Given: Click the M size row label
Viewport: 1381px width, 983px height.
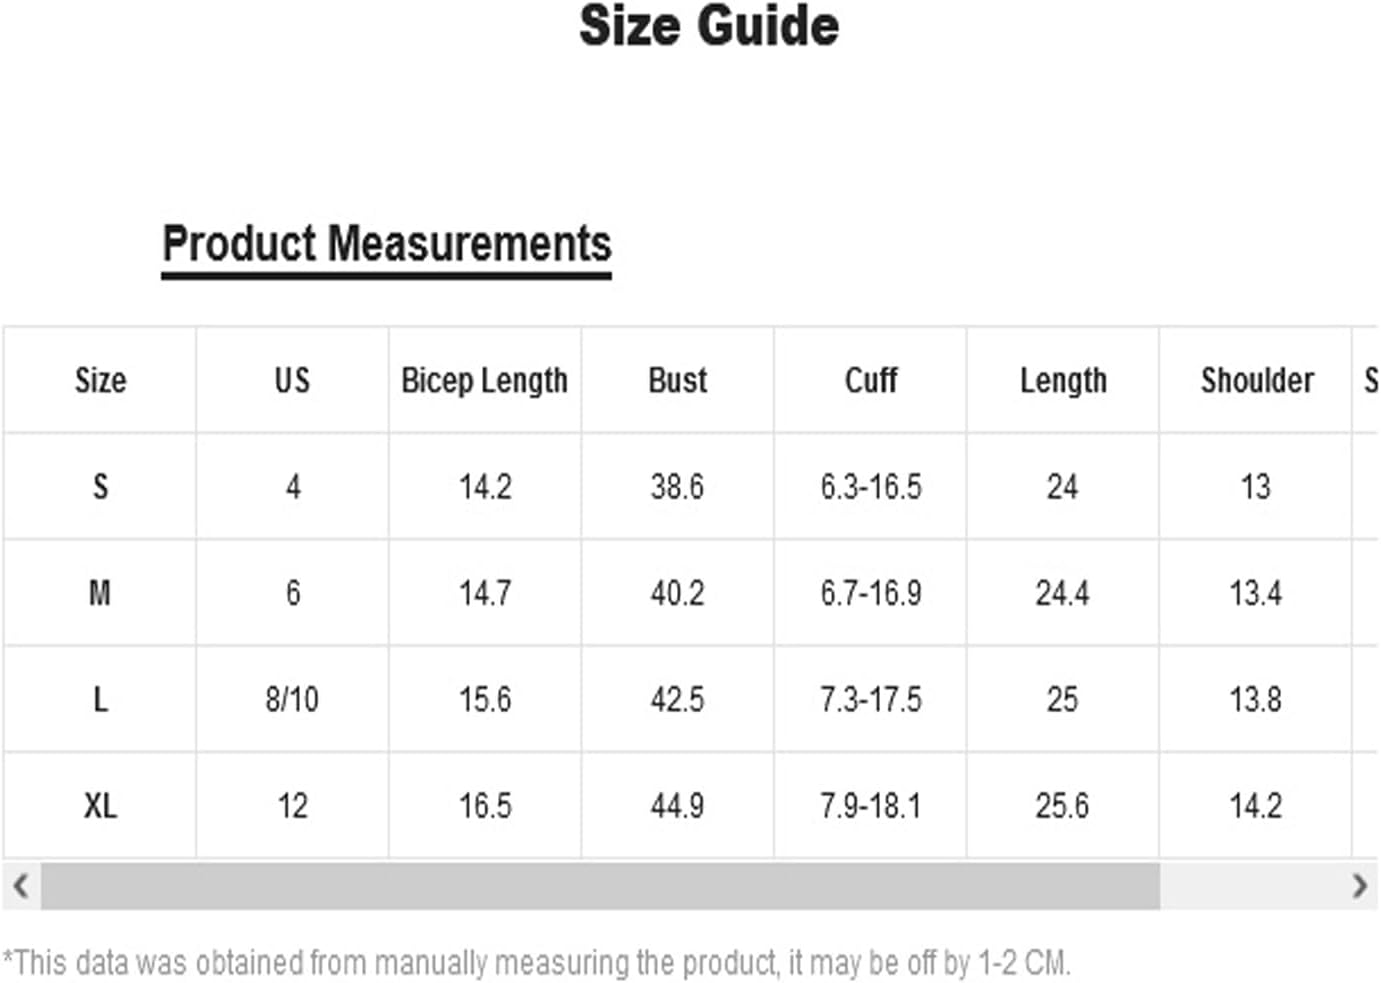Looking at the screenshot, I should click(x=100, y=593).
